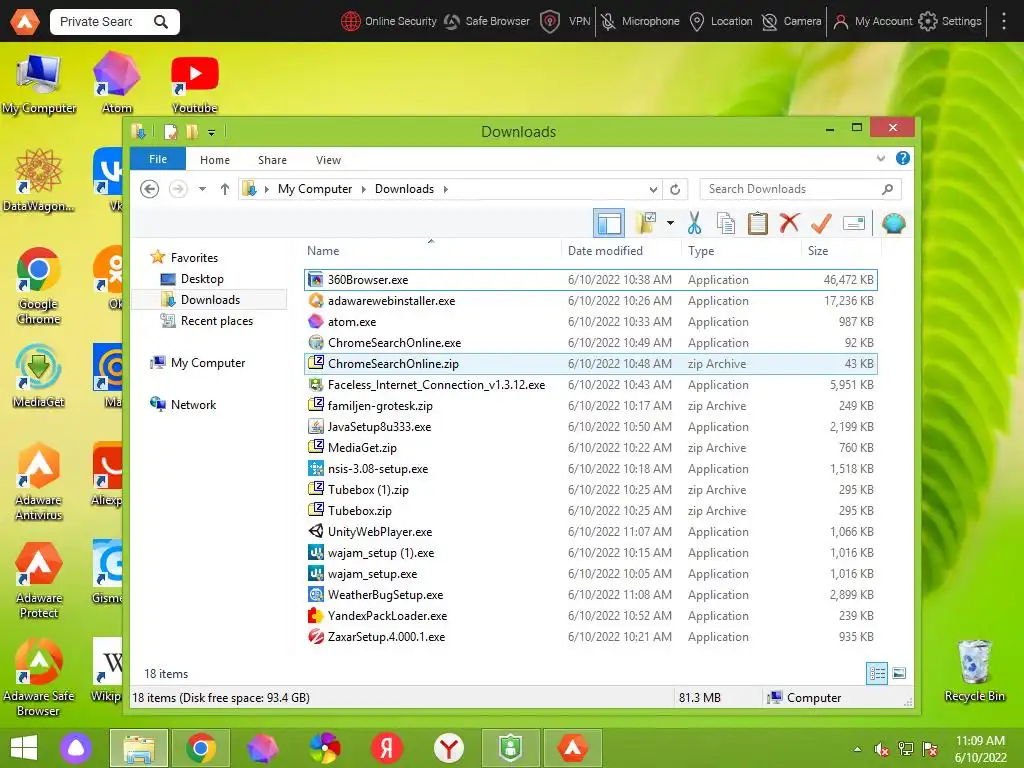1024x768 pixels.
Task: Select the adawarewebinstaller.exe file
Action: pyautogui.click(x=590, y=300)
